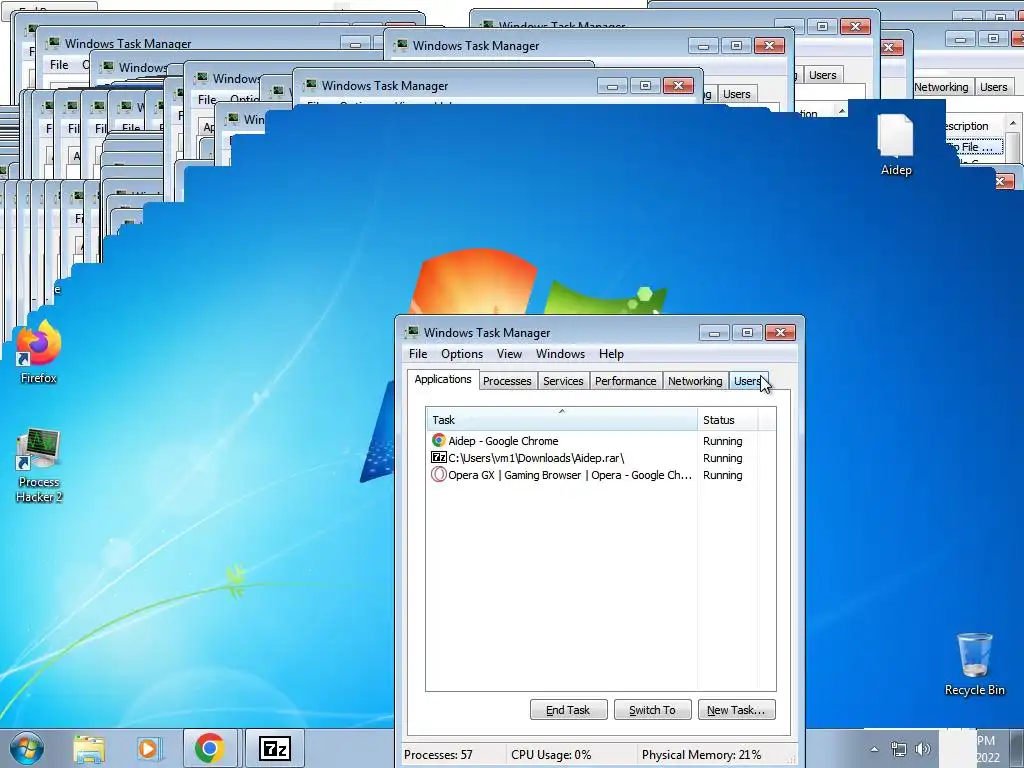Show hidden tray icons arrow
This screenshot has height=768, width=1024.
point(874,749)
